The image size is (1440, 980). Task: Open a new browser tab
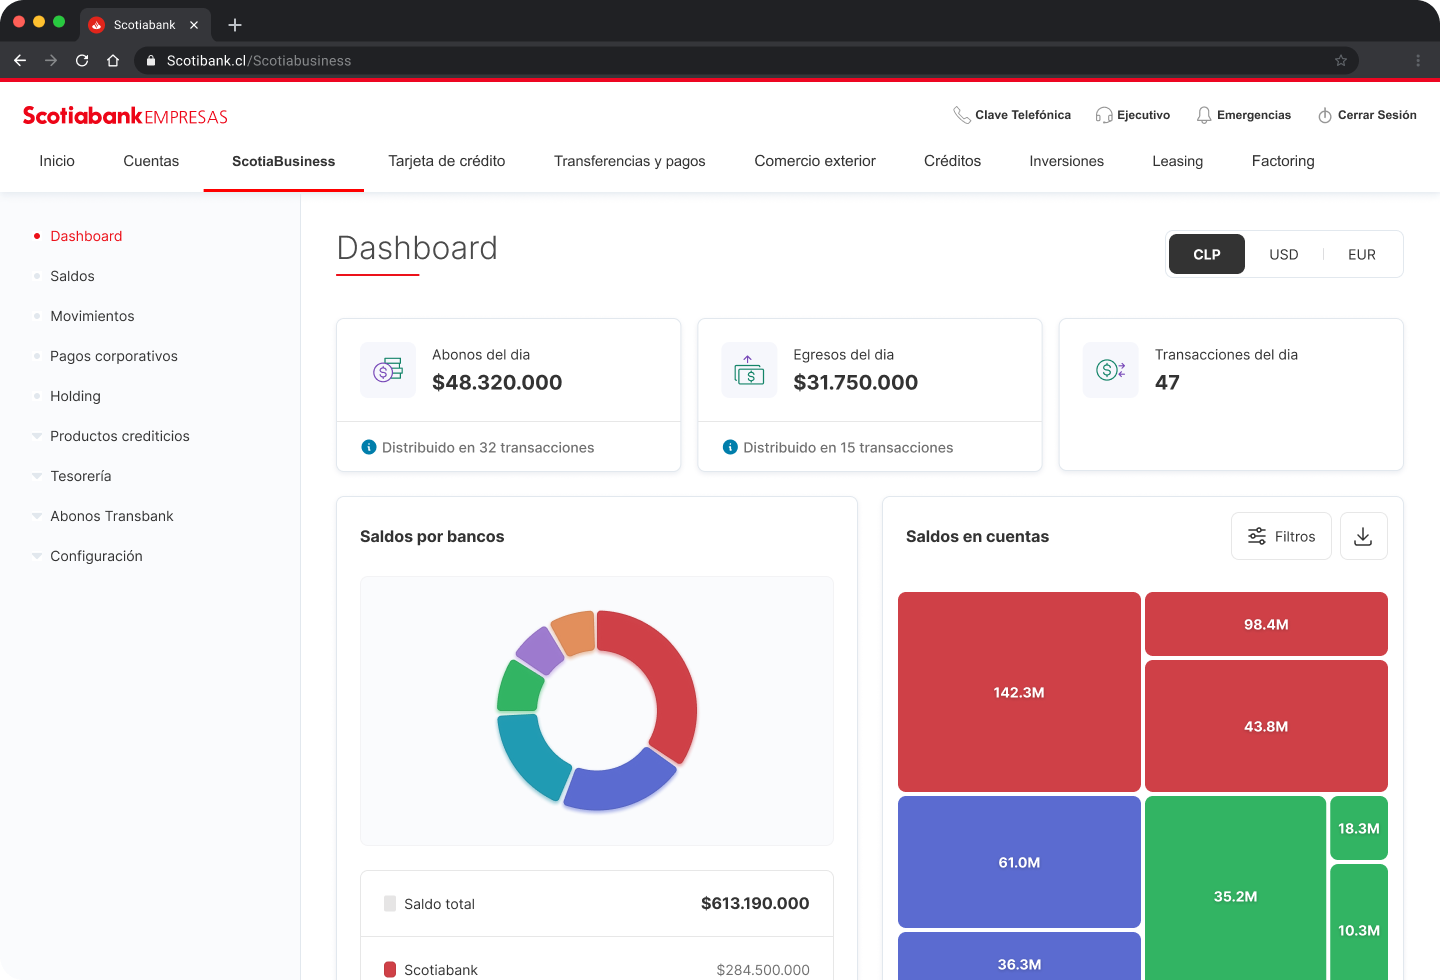tap(235, 25)
